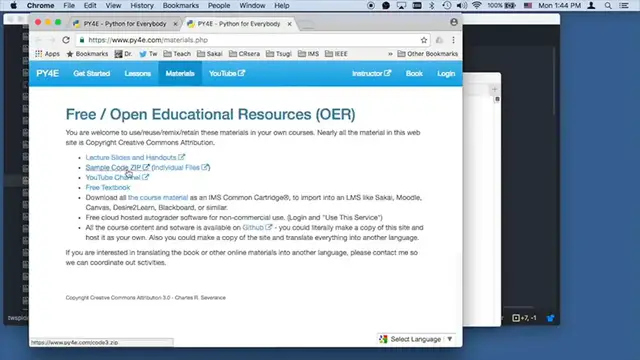The height and width of the screenshot is (360, 640).
Task: Open the Notification Center list icon
Action: coord(624,6)
